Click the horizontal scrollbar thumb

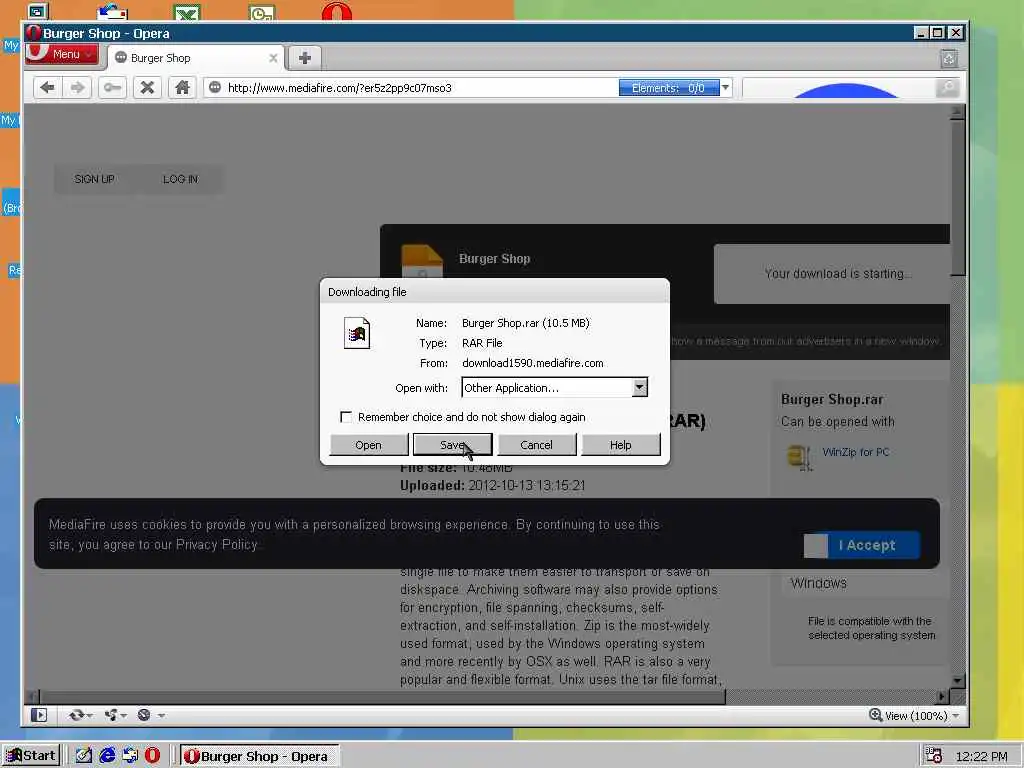(x=383, y=697)
